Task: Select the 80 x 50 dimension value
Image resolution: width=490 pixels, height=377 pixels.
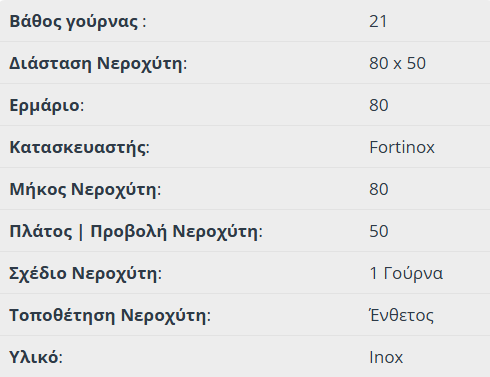Action: [x=397, y=63]
